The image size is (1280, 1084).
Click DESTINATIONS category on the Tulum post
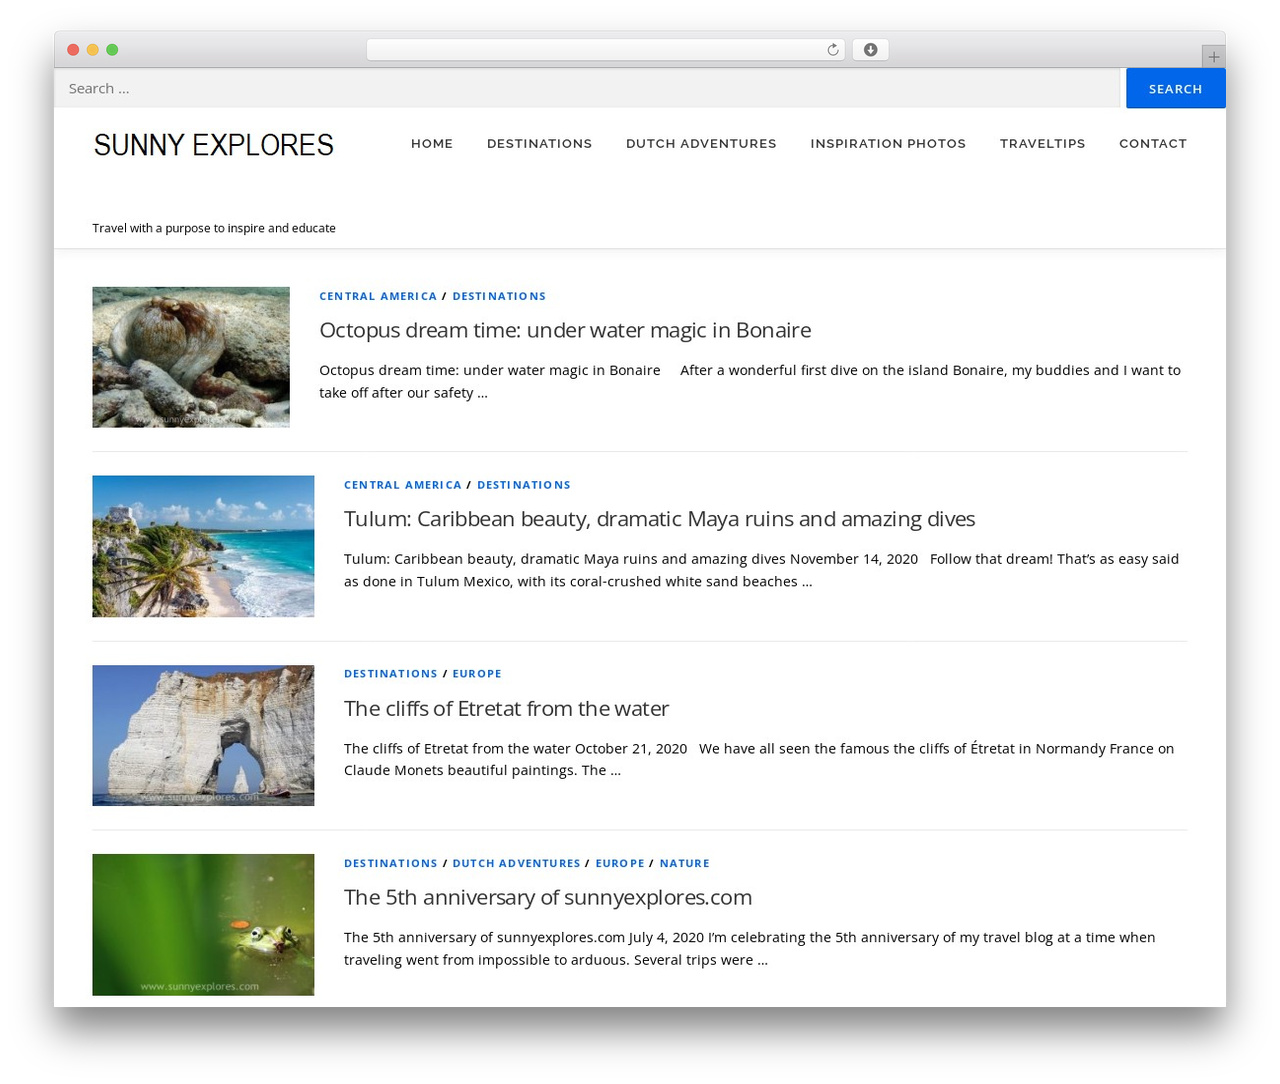pyautogui.click(x=524, y=485)
